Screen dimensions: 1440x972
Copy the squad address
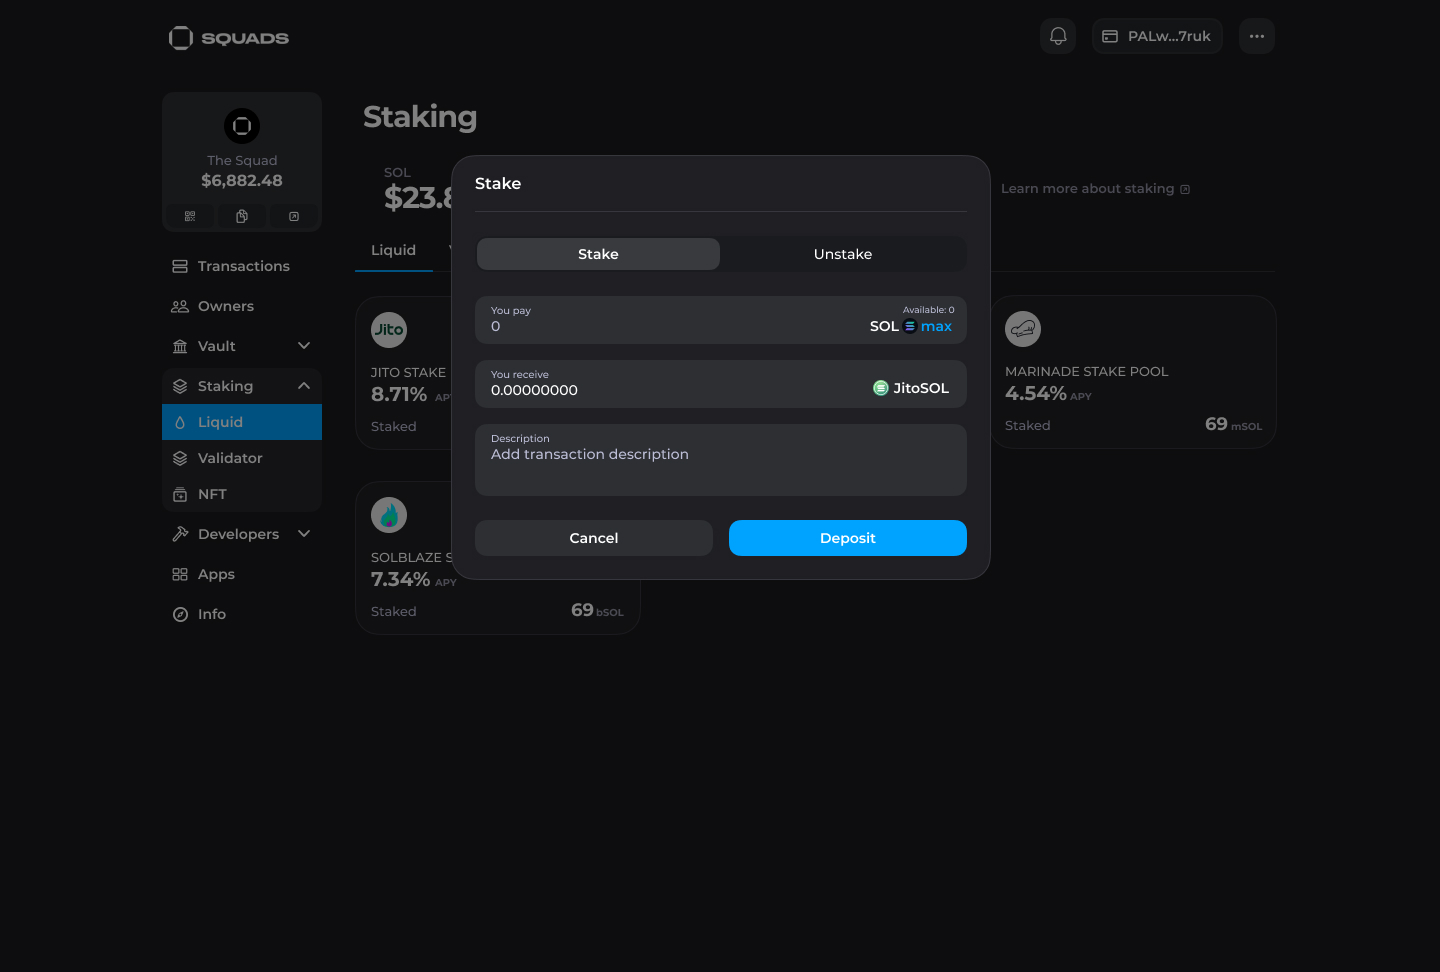(x=242, y=216)
